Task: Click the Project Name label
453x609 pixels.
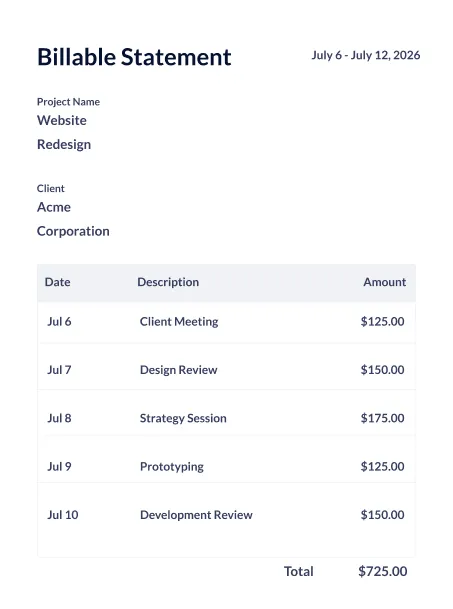Action: 68,102
